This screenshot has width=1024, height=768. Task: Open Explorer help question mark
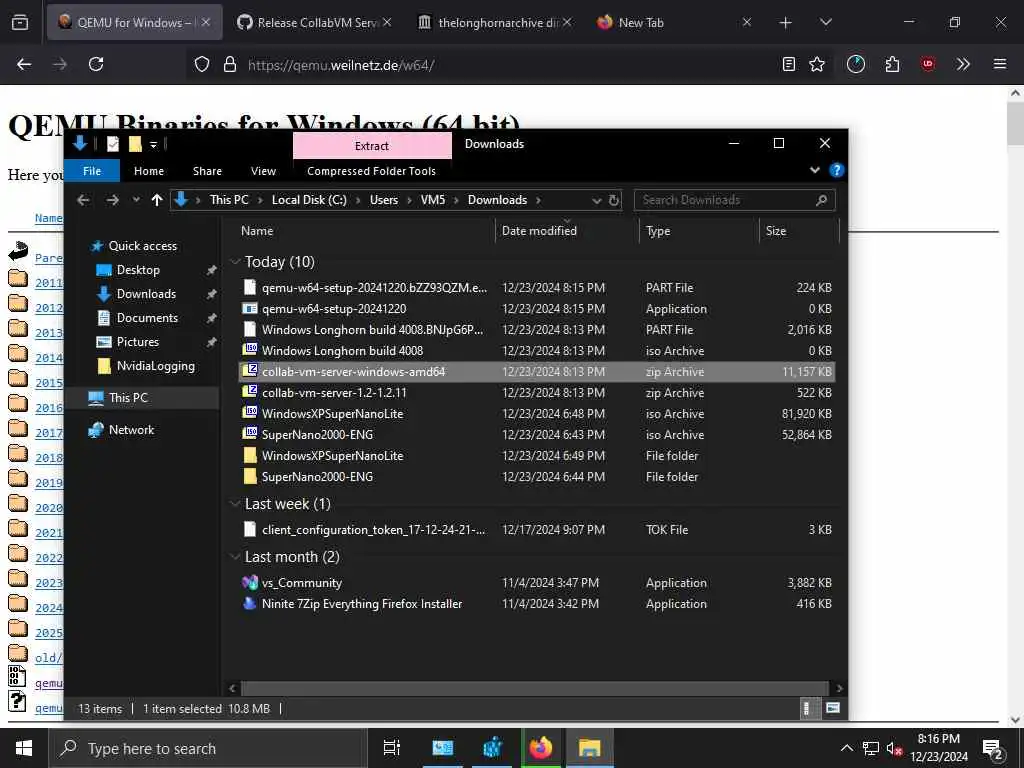836,170
